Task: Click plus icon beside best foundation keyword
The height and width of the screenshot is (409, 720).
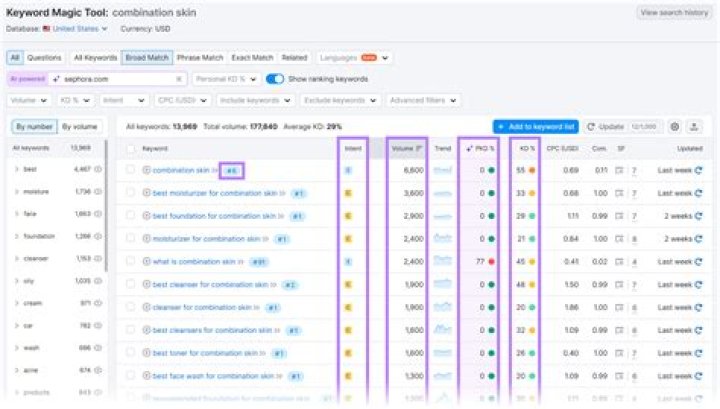Action: (x=146, y=216)
